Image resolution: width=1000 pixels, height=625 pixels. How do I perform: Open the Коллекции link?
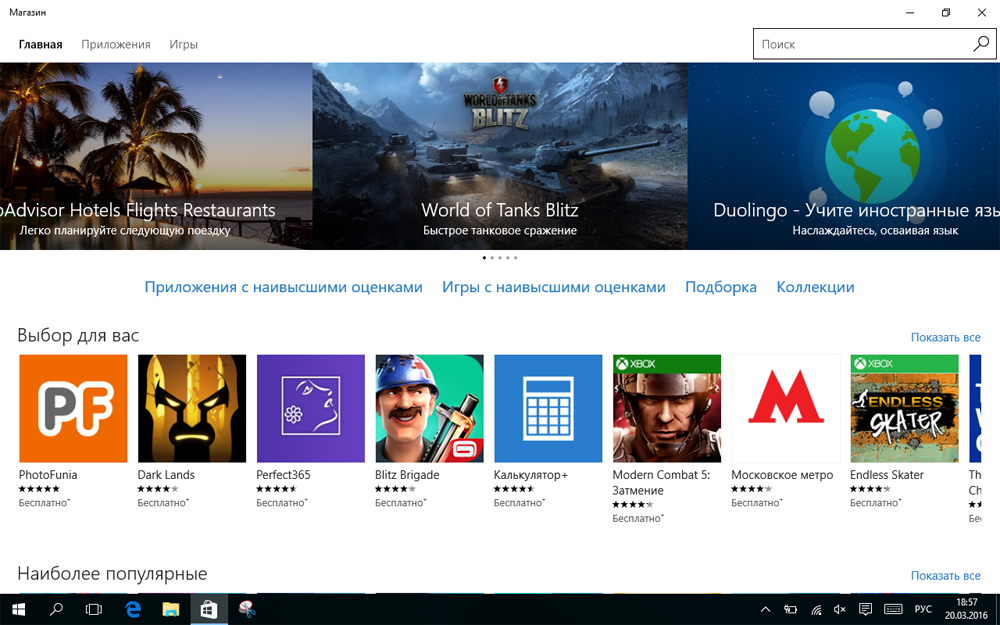click(815, 287)
